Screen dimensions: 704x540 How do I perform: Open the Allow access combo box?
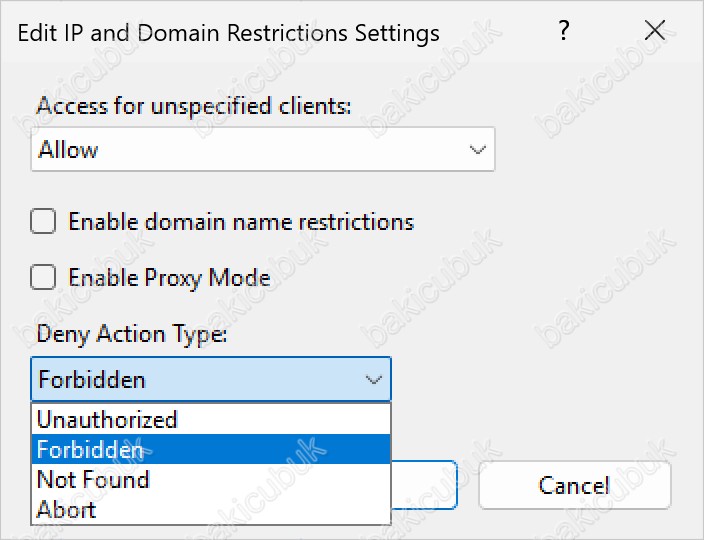[263, 149]
